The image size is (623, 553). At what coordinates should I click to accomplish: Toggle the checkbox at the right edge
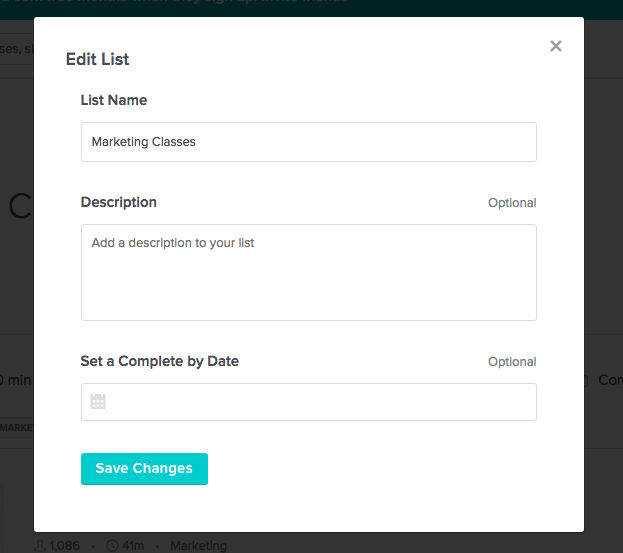pyautogui.click(x=586, y=380)
